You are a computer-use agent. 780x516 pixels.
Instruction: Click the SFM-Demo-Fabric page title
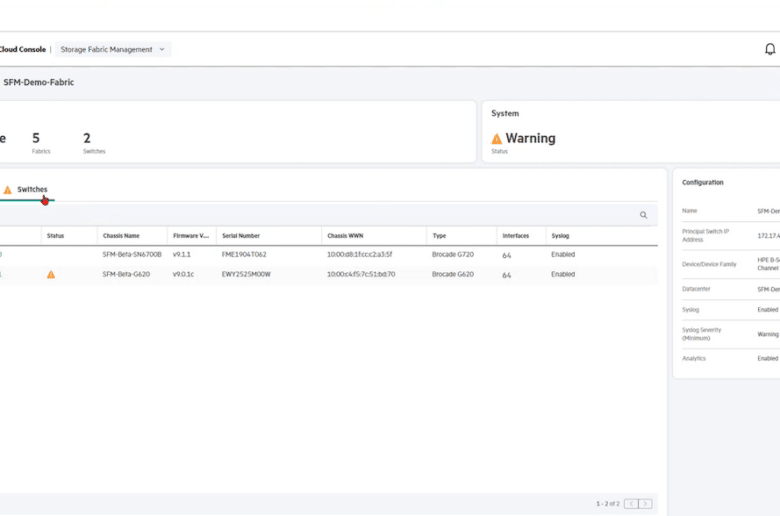point(39,82)
